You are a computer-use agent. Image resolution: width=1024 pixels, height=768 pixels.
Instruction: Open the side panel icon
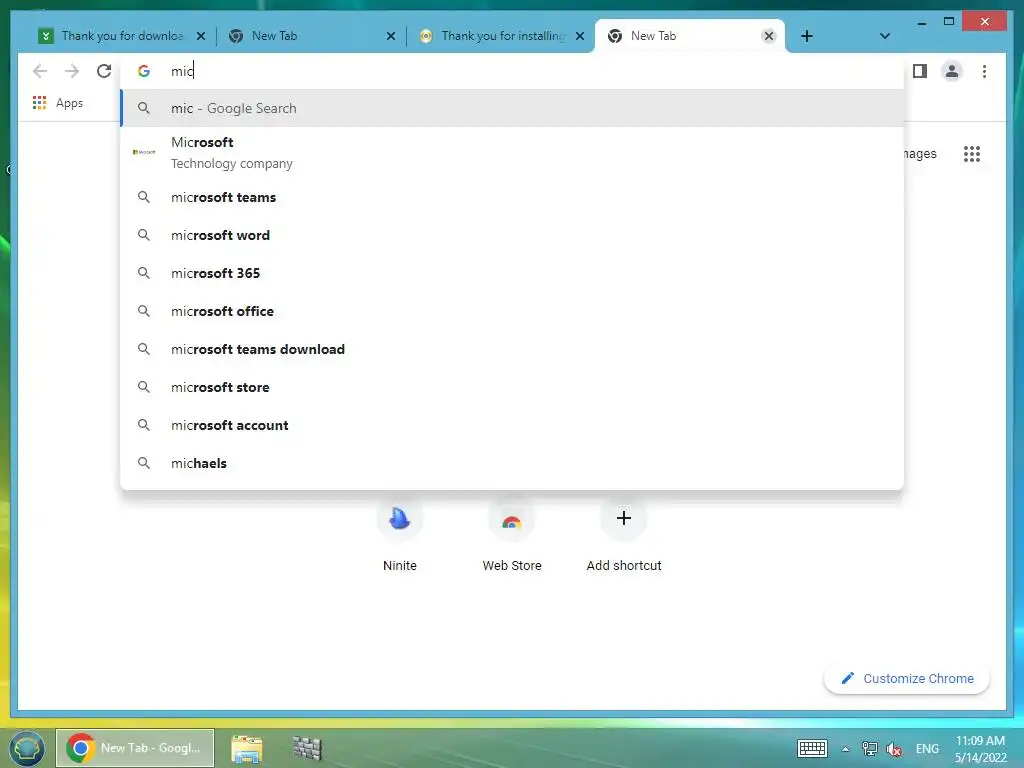(920, 71)
